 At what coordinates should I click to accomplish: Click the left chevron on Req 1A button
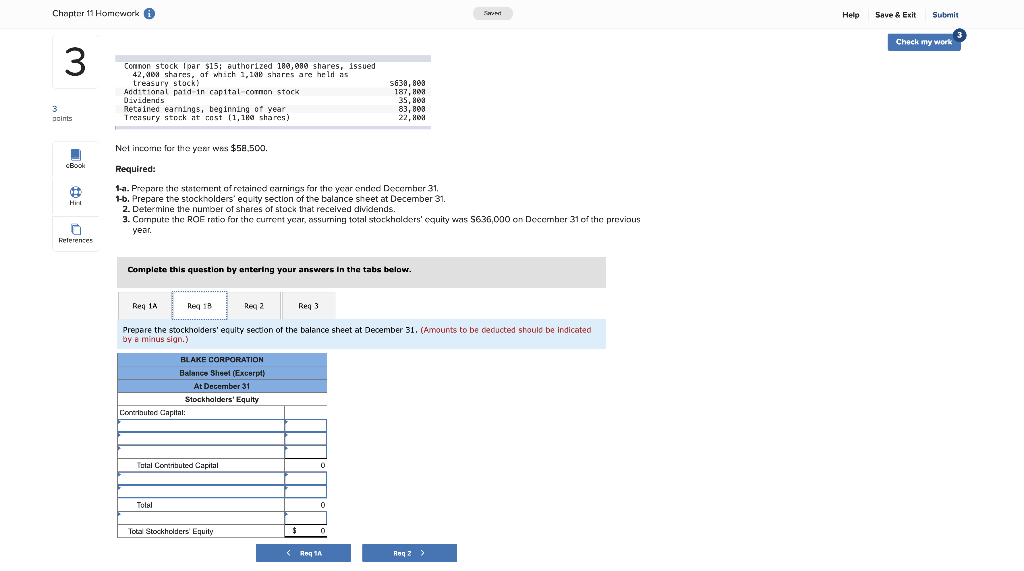(x=289, y=553)
